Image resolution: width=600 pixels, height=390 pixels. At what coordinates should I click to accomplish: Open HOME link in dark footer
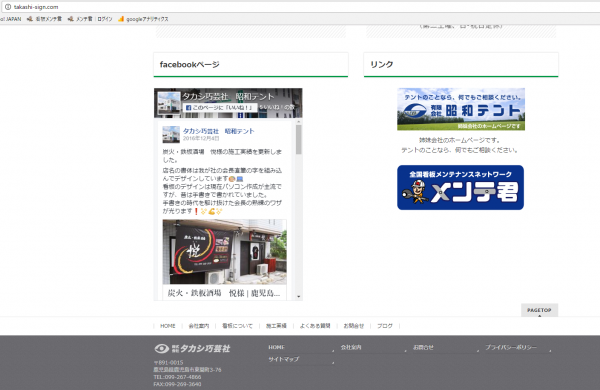coord(276,348)
